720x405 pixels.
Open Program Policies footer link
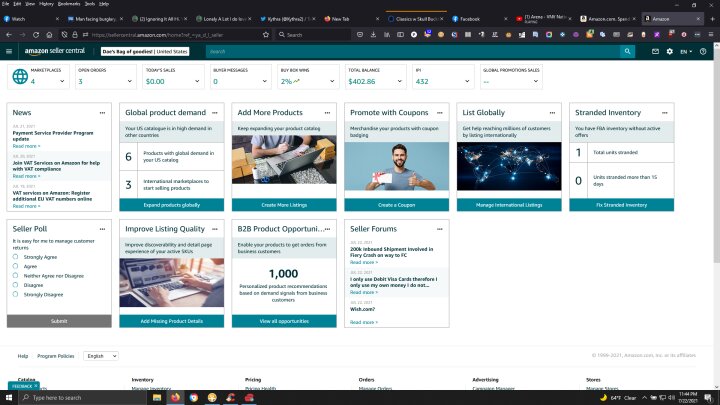(x=56, y=356)
